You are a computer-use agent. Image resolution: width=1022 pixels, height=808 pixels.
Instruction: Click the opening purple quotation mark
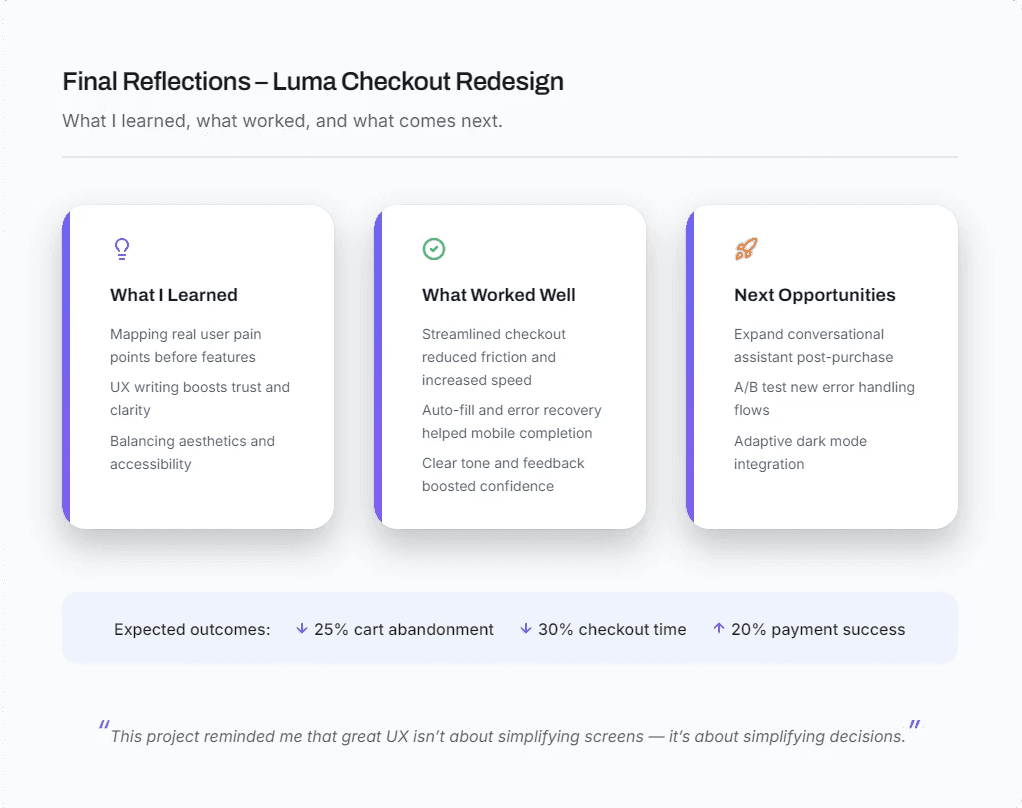pyautogui.click(x=104, y=725)
